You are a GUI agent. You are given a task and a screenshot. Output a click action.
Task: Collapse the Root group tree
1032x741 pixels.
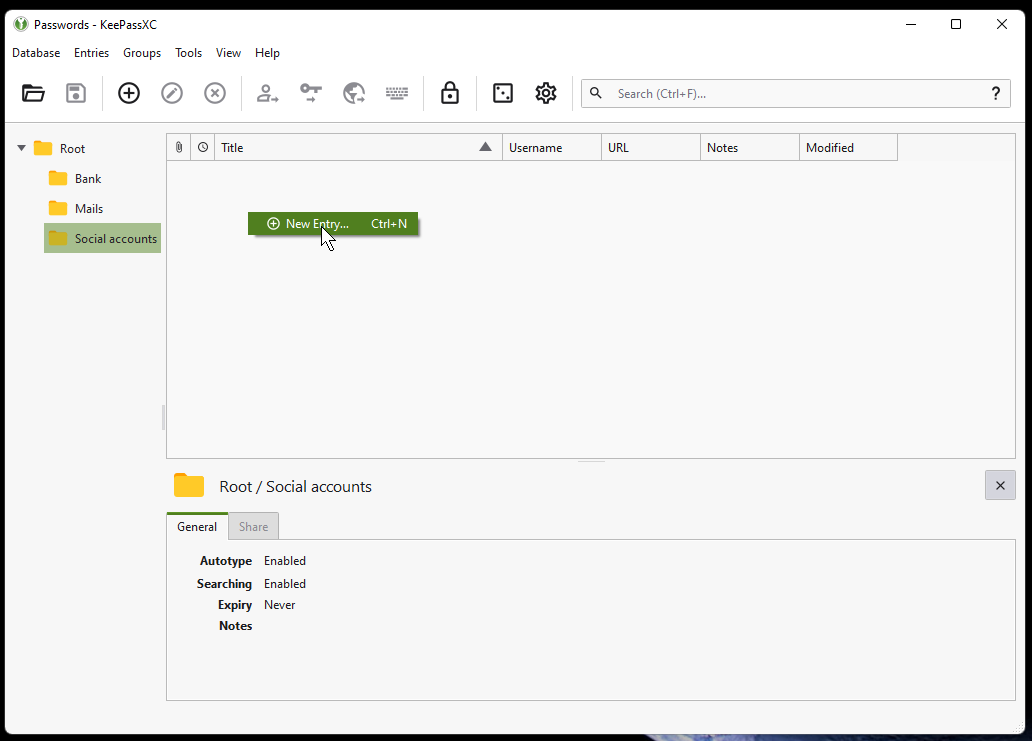(x=22, y=148)
